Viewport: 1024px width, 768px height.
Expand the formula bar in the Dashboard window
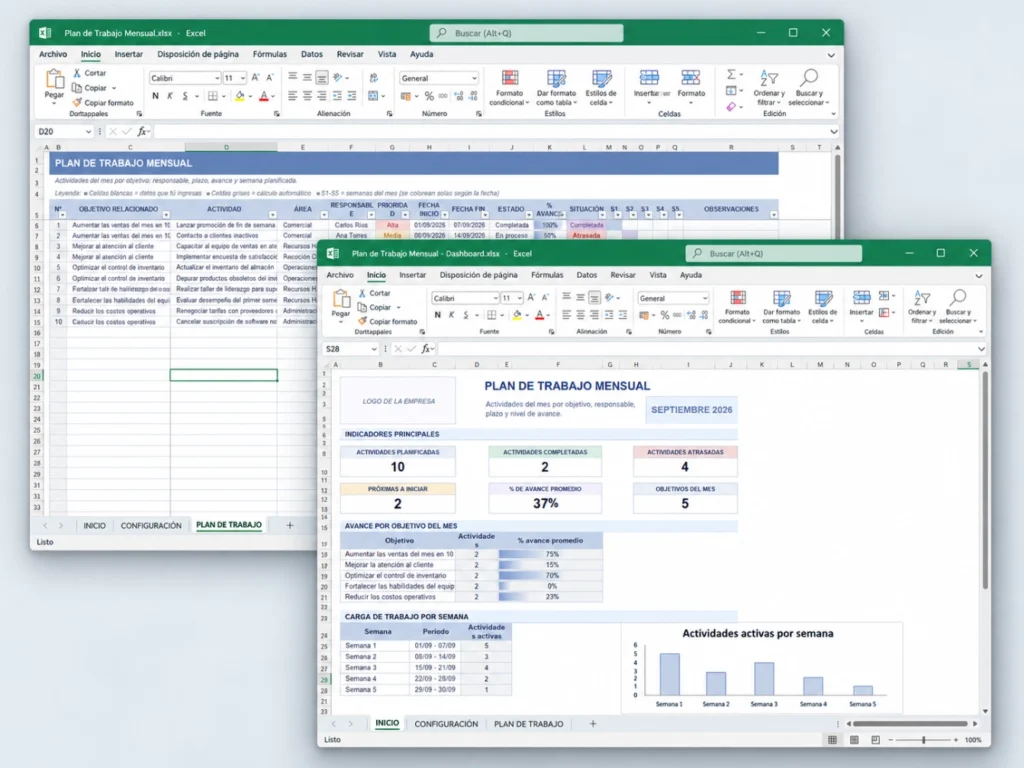point(981,349)
